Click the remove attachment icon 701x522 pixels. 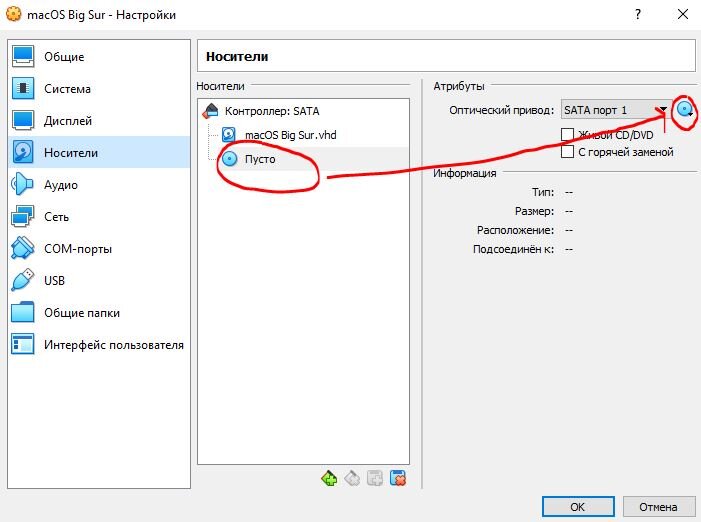point(397,479)
